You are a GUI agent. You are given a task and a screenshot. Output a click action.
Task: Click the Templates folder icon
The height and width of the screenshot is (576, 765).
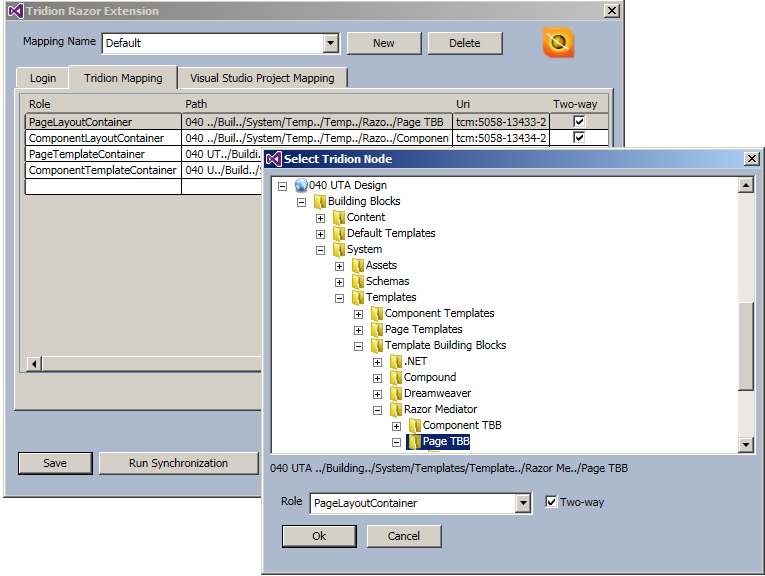[x=358, y=298]
